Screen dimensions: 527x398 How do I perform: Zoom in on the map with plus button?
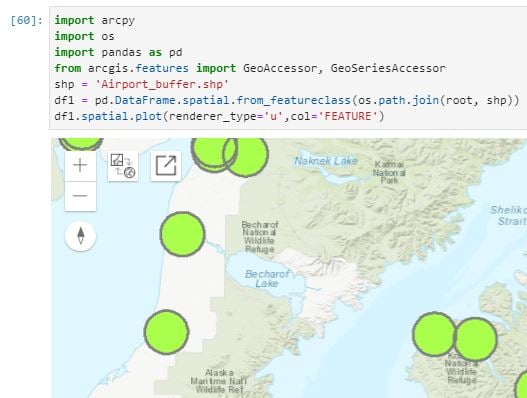80,165
